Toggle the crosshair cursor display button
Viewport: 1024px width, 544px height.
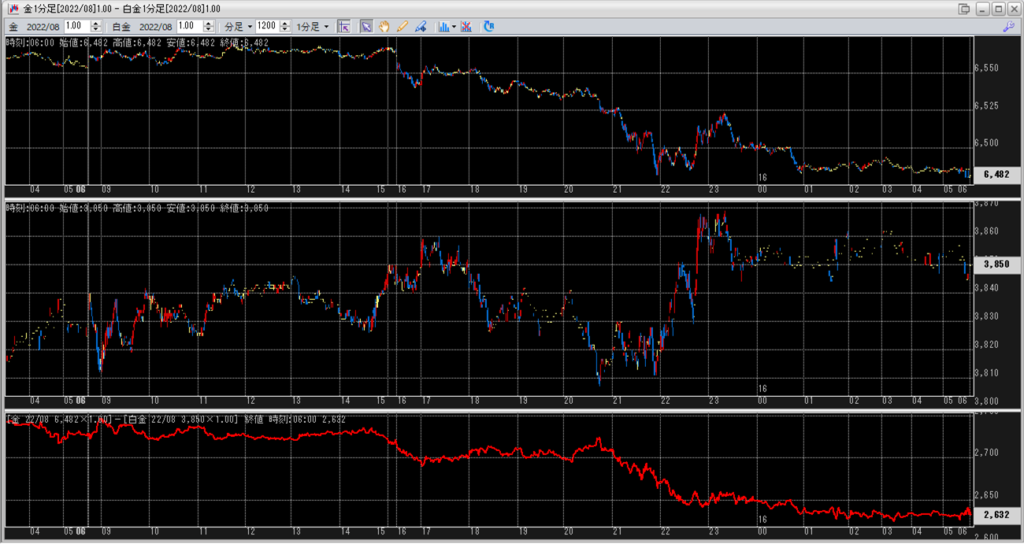(344, 26)
